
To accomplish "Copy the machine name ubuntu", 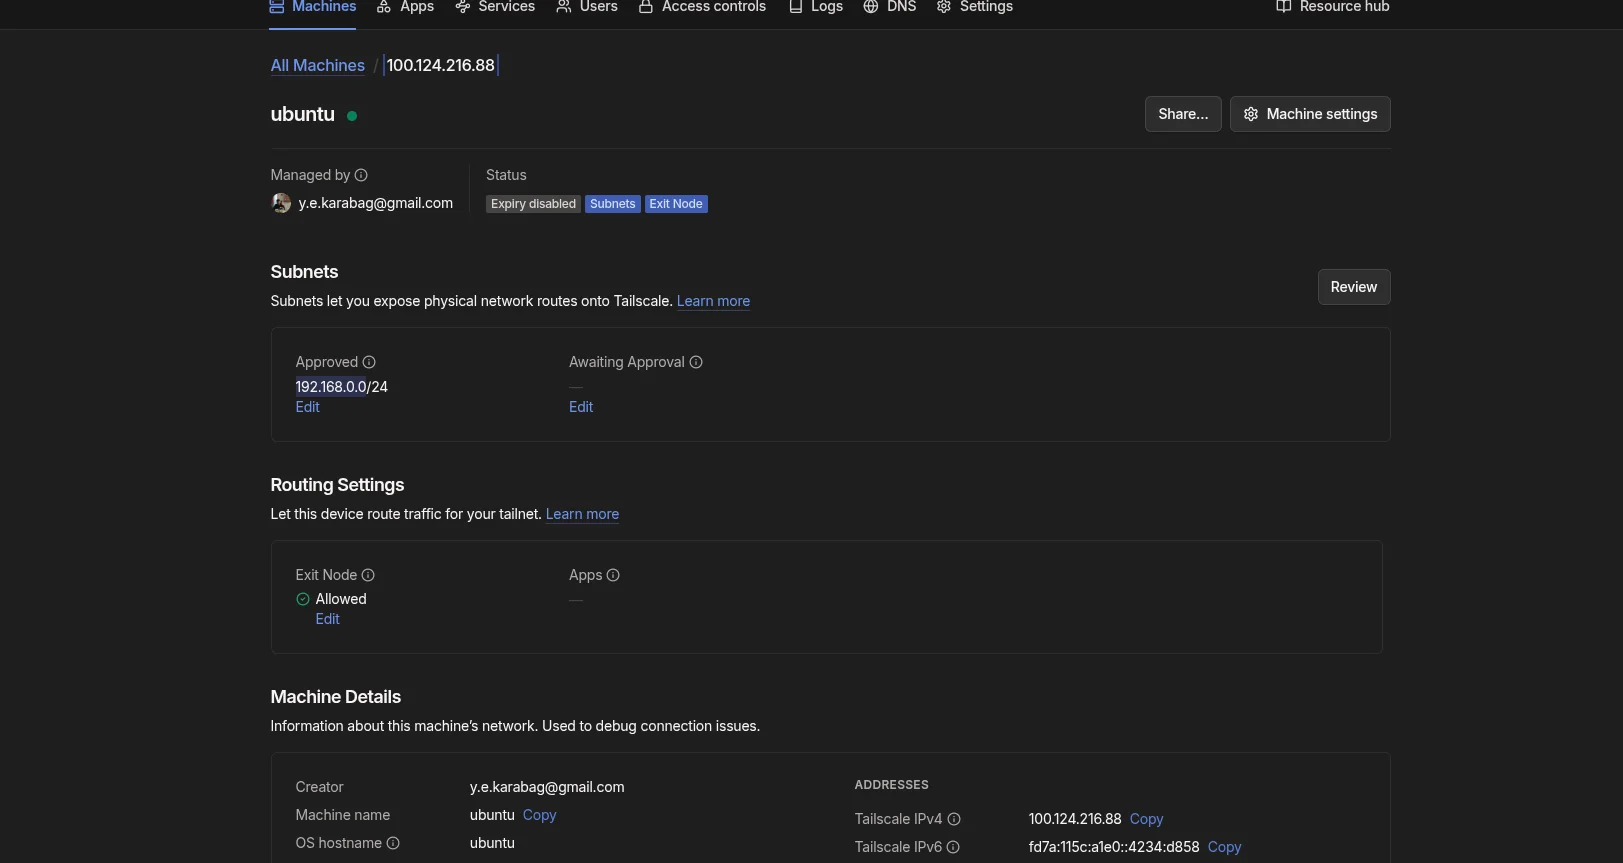I will click(x=539, y=815).
